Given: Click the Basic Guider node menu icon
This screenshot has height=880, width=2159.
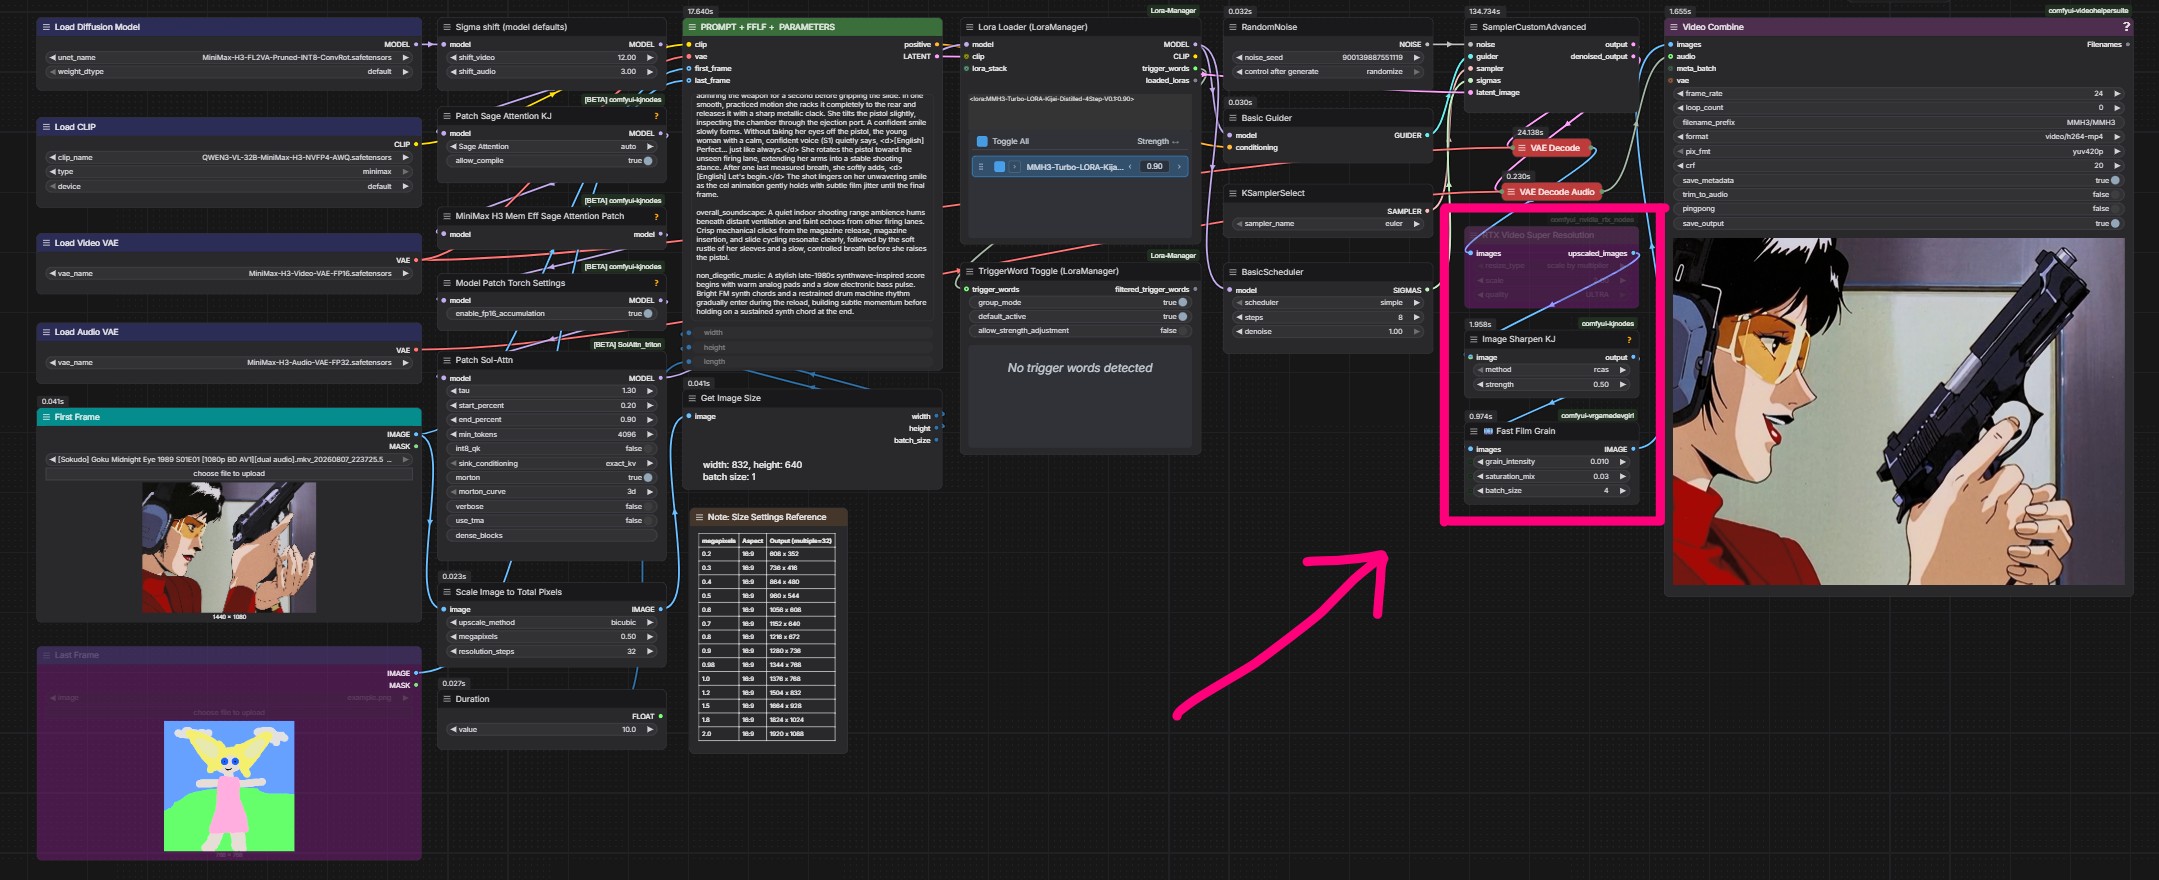Looking at the screenshot, I should tap(1233, 118).
